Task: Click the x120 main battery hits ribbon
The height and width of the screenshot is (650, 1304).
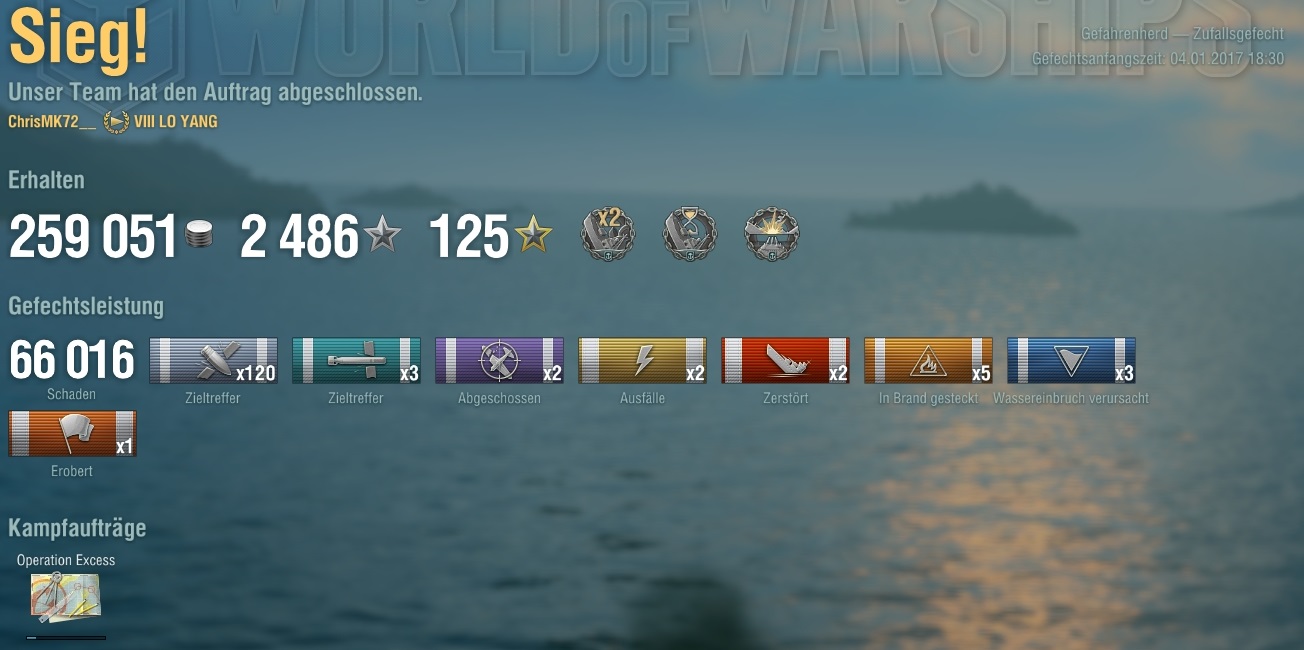Action: click(213, 361)
